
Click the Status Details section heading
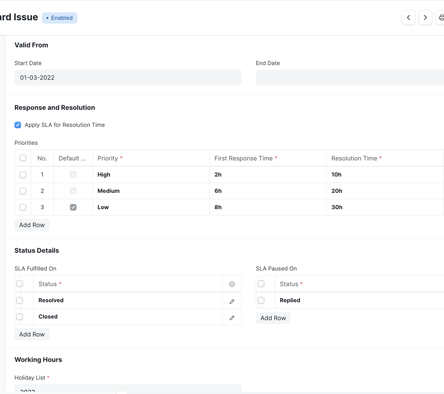pos(37,250)
